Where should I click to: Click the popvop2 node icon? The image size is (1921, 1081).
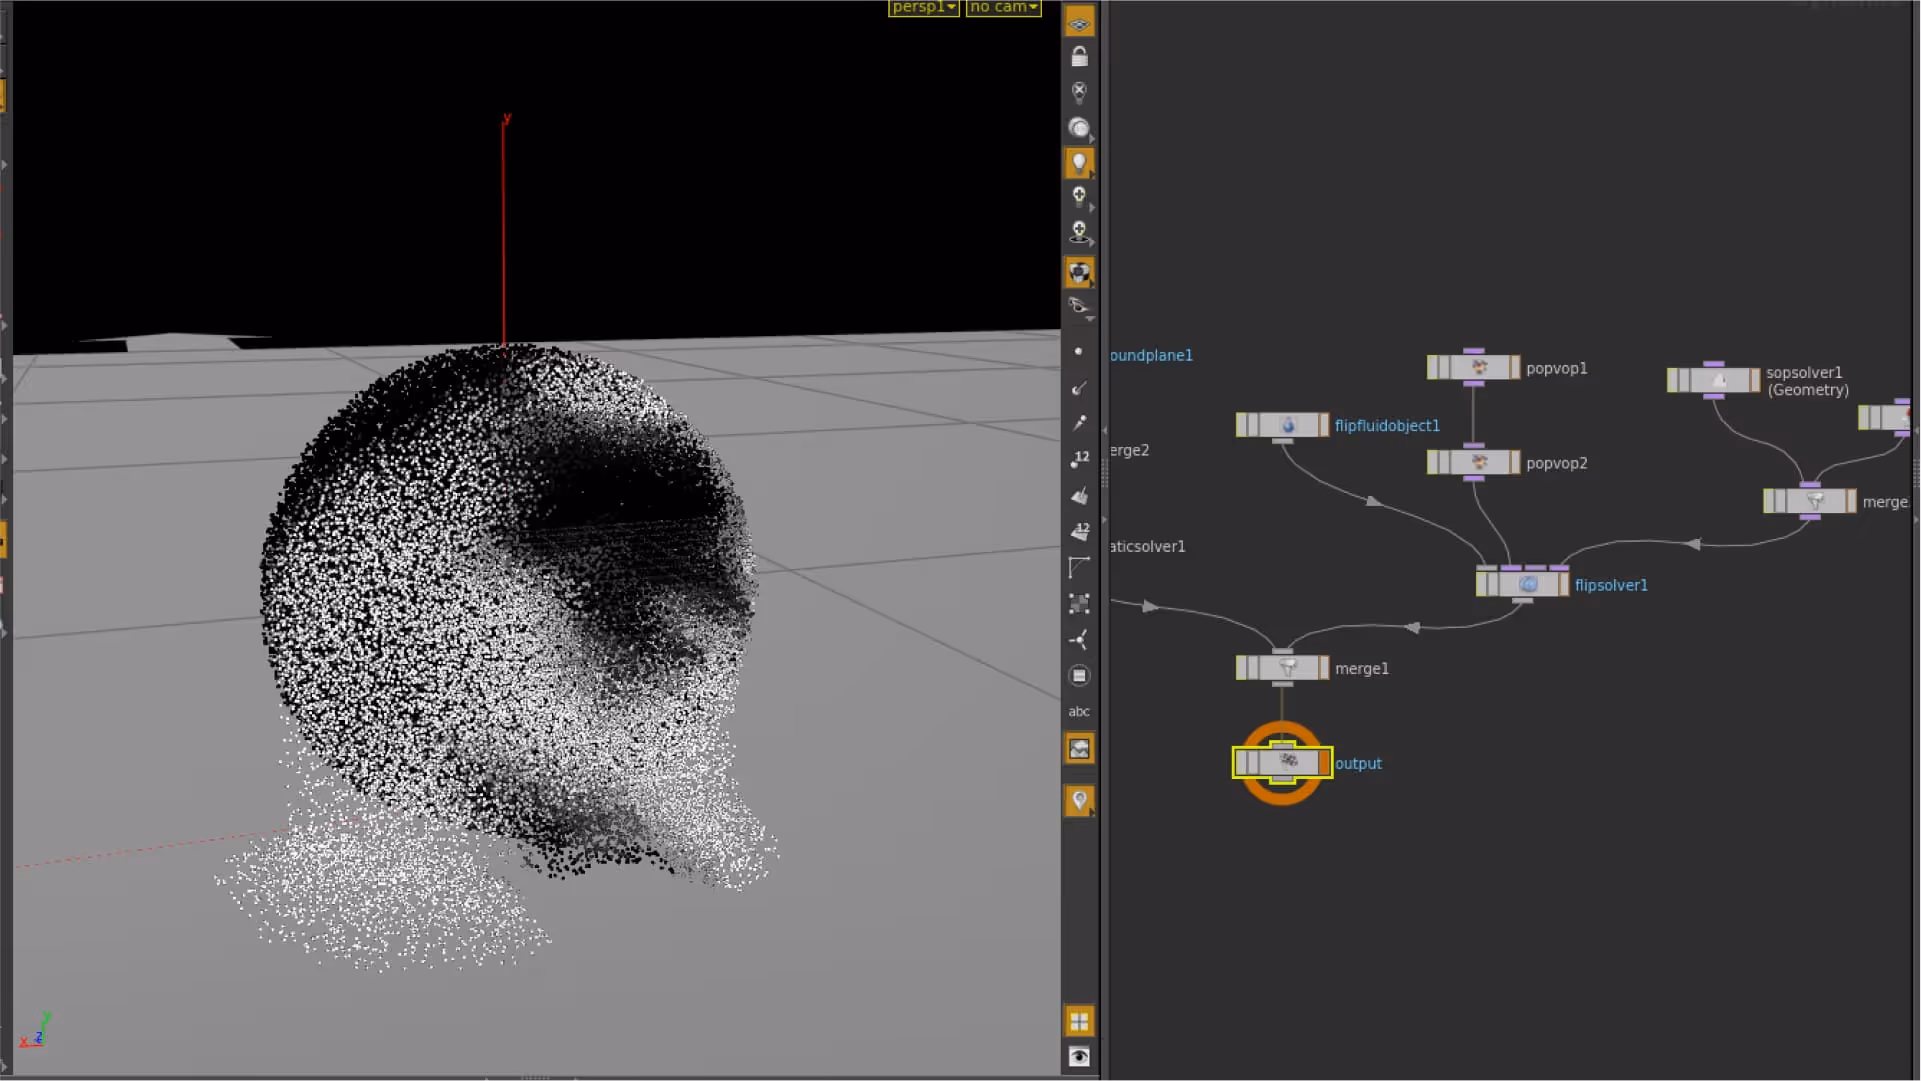[1479, 462]
